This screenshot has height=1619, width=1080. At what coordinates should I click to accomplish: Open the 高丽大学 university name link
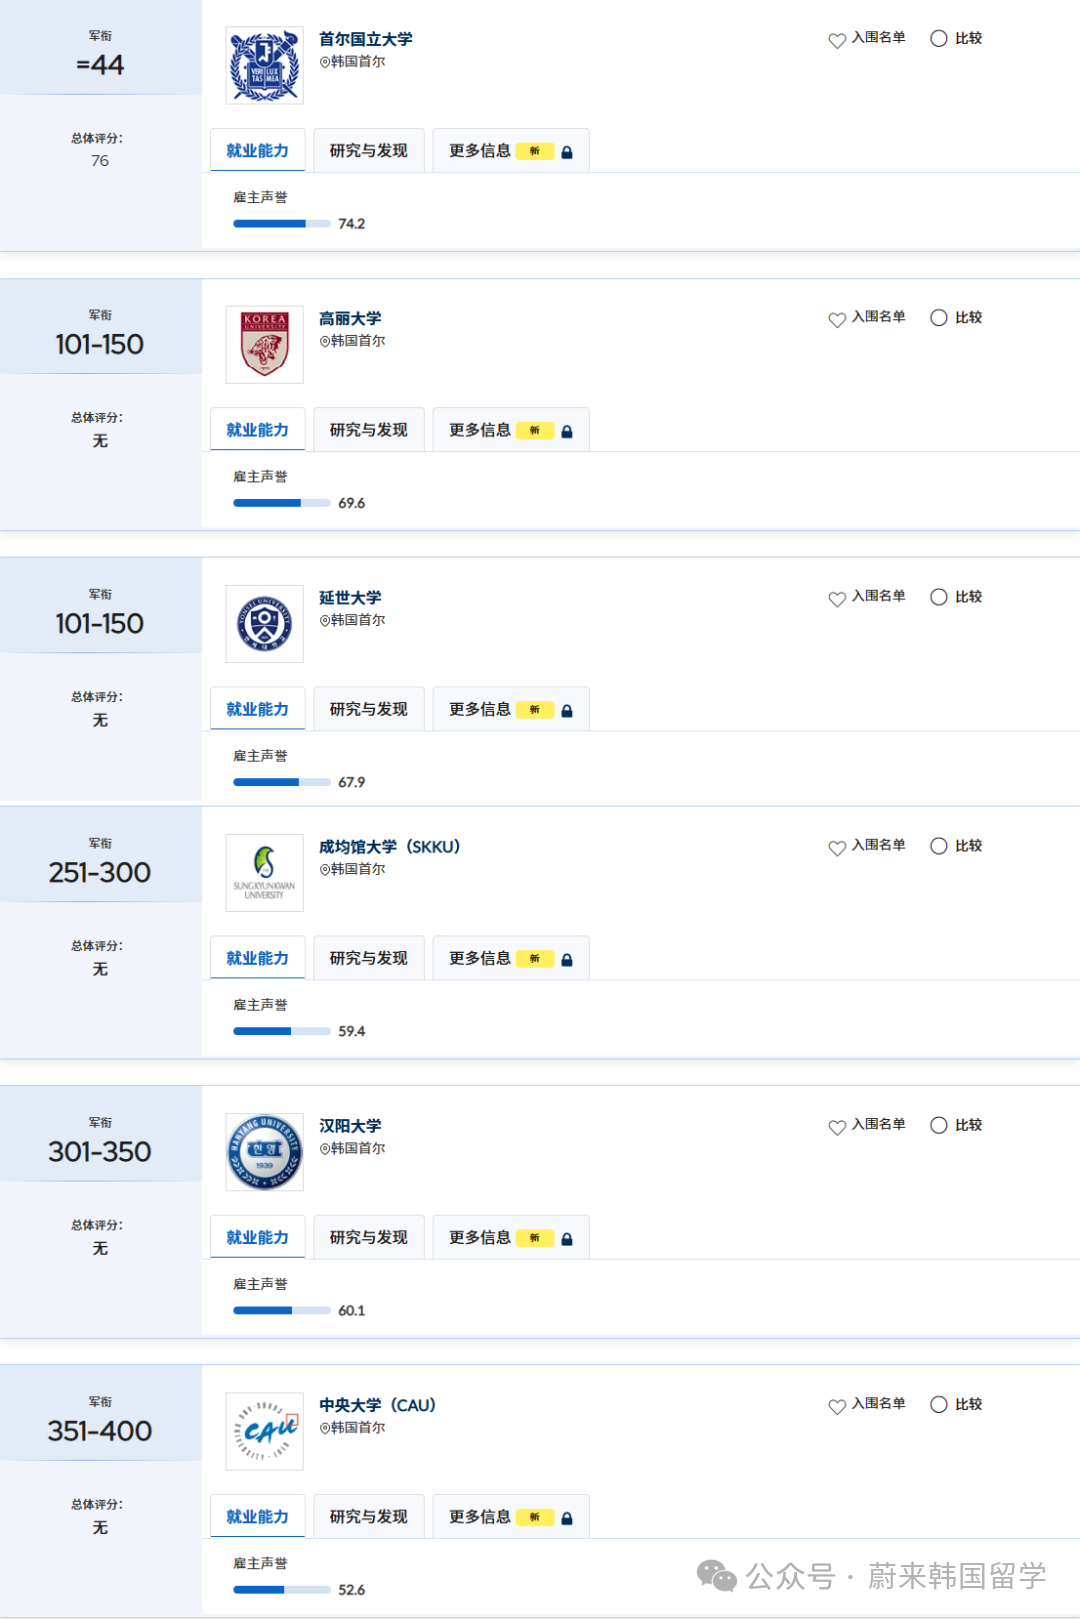[x=350, y=319]
